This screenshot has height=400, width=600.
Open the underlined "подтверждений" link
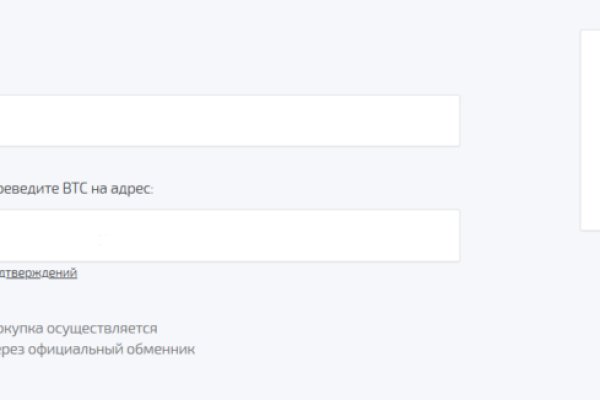click(x=38, y=272)
